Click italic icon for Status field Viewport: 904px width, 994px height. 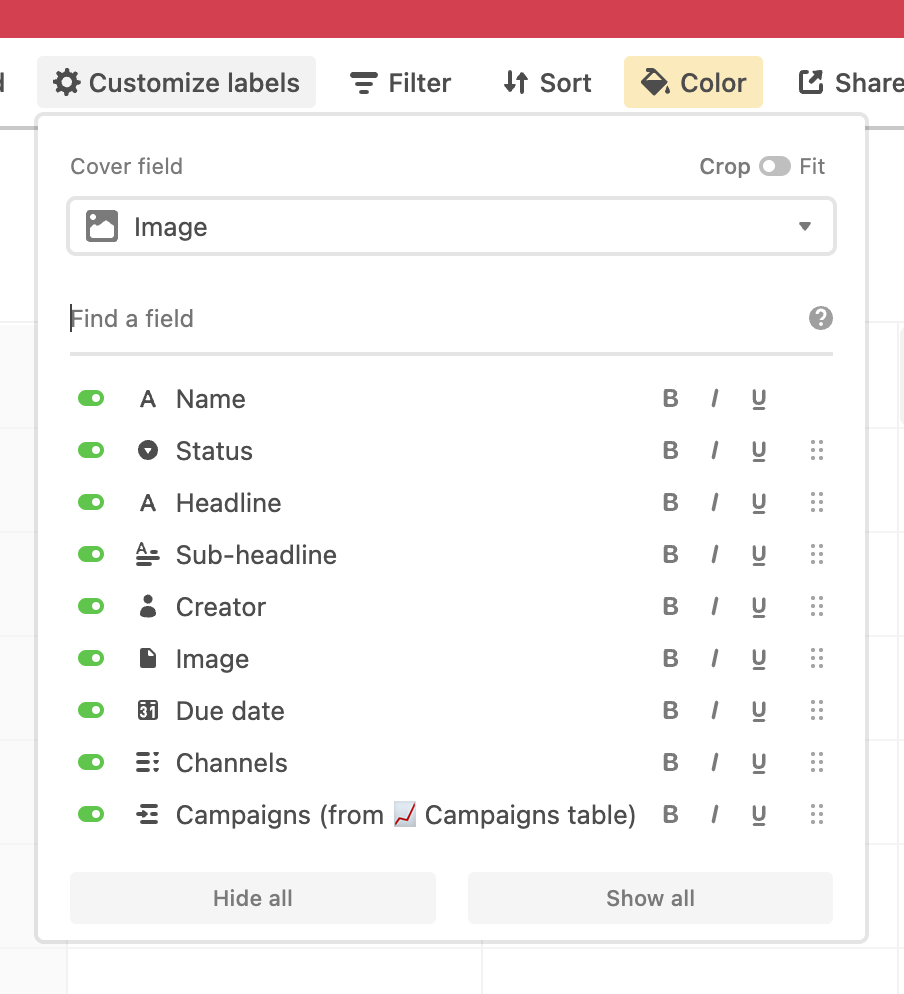coord(714,451)
